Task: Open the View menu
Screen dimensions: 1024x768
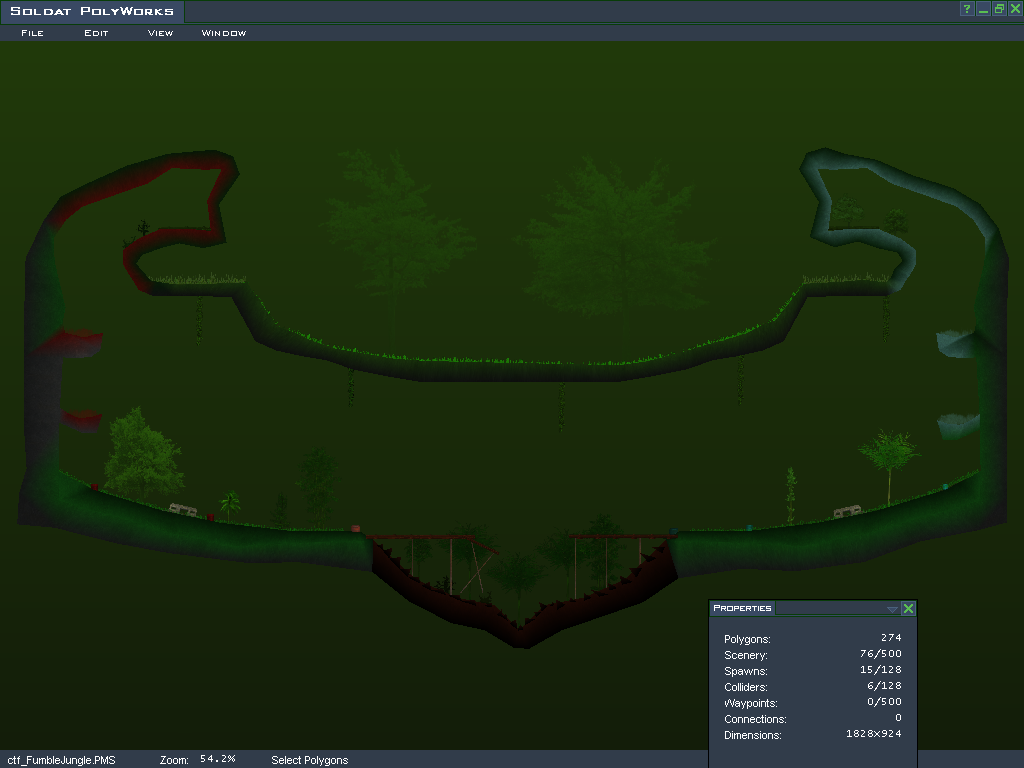Action: pyautogui.click(x=160, y=33)
